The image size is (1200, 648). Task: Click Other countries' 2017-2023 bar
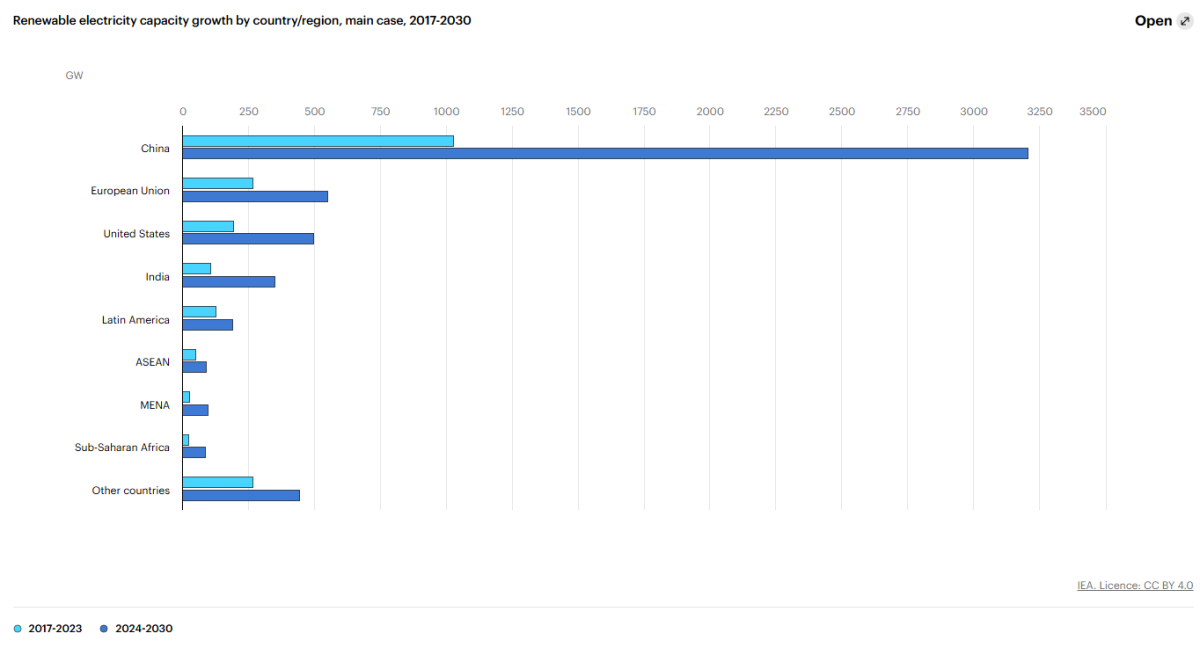click(x=218, y=482)
